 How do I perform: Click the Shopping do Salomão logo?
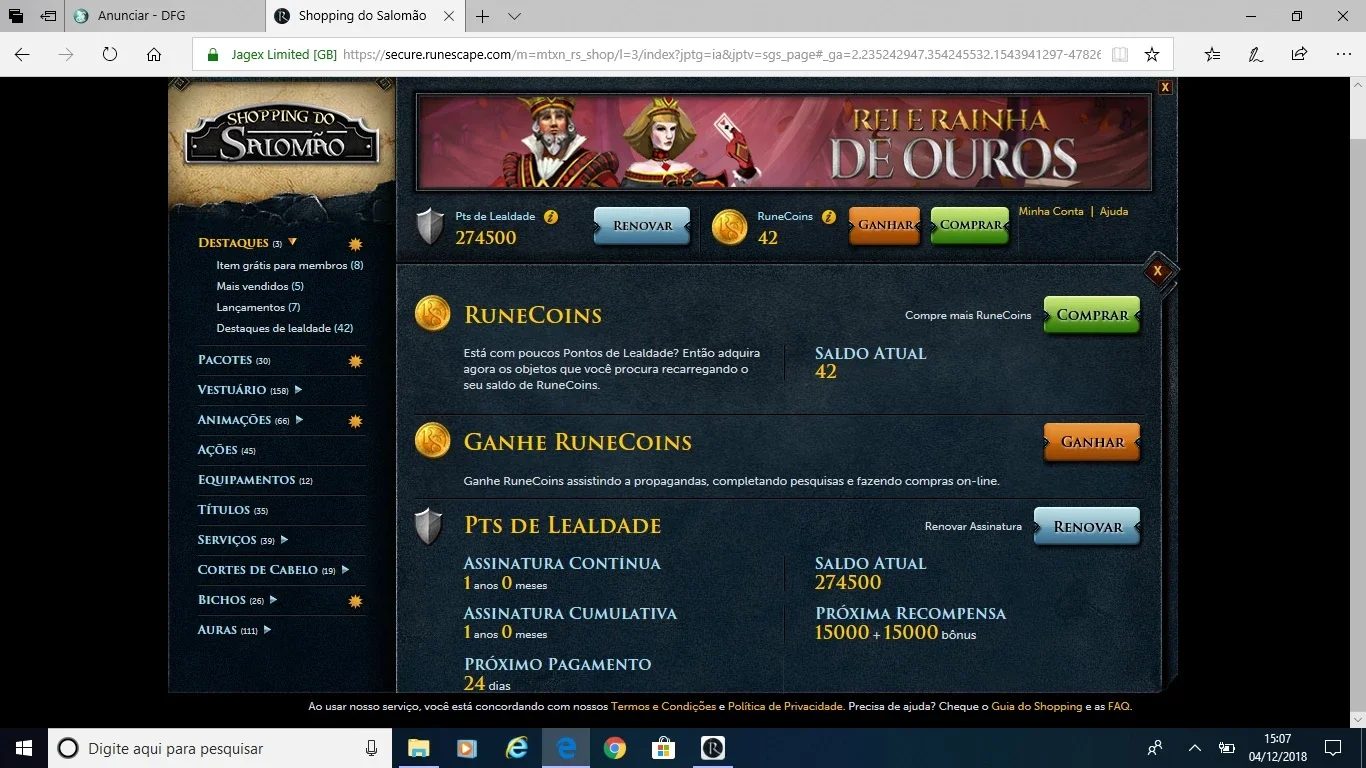click(x=283, y=135)
